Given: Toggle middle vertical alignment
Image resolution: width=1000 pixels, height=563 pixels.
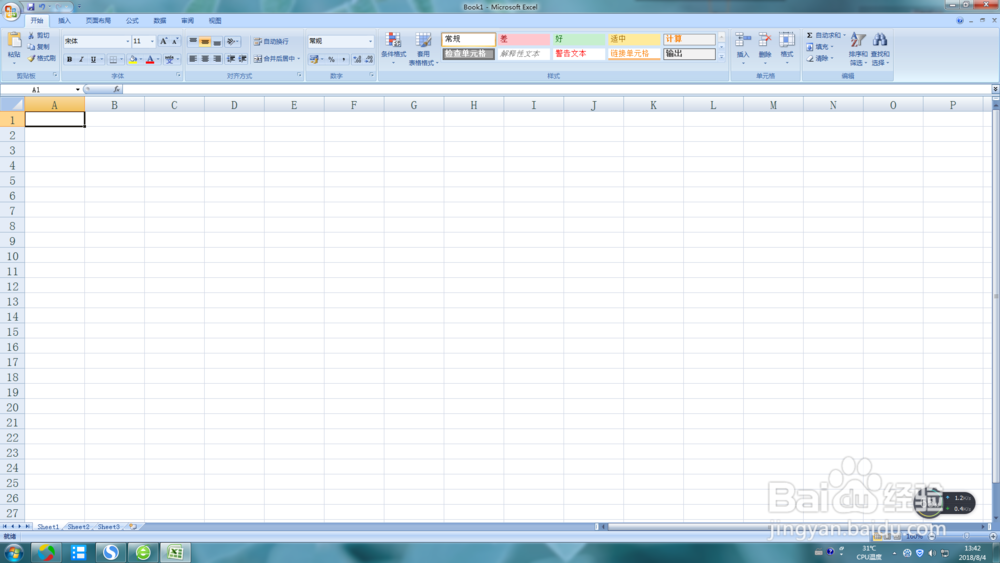Looking at the screenshot, I should click(205, 41).
